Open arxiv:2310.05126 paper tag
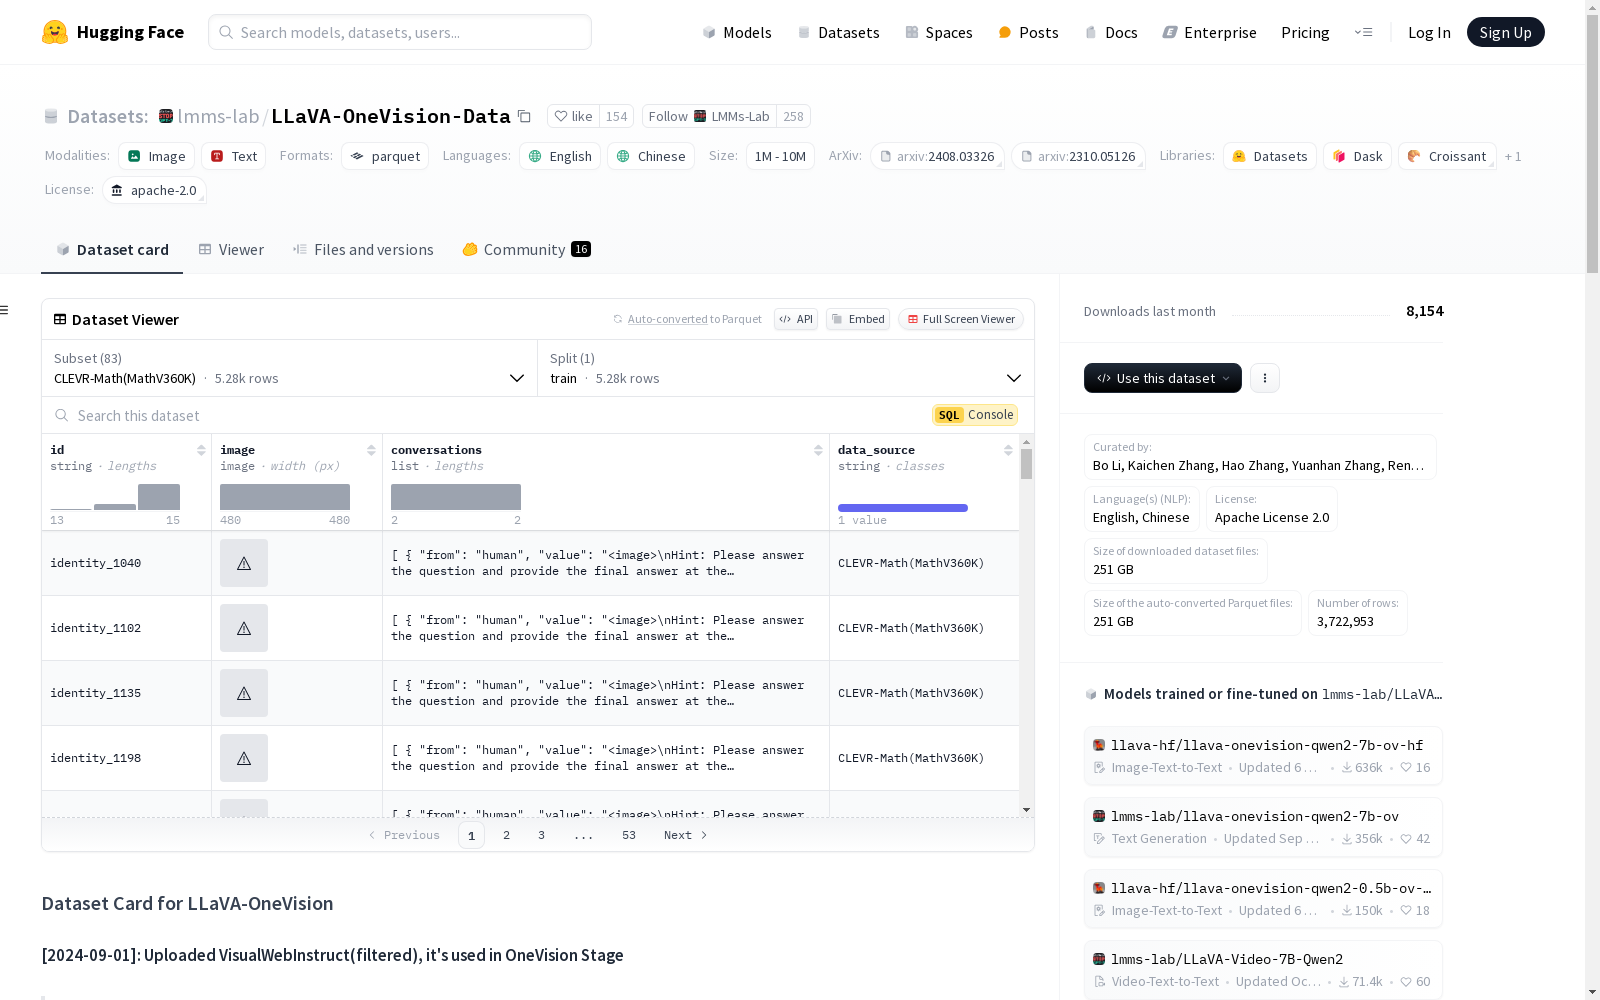This screenshot has height=1000, width=1600. pyautogui.click(x=1078, y=156)
